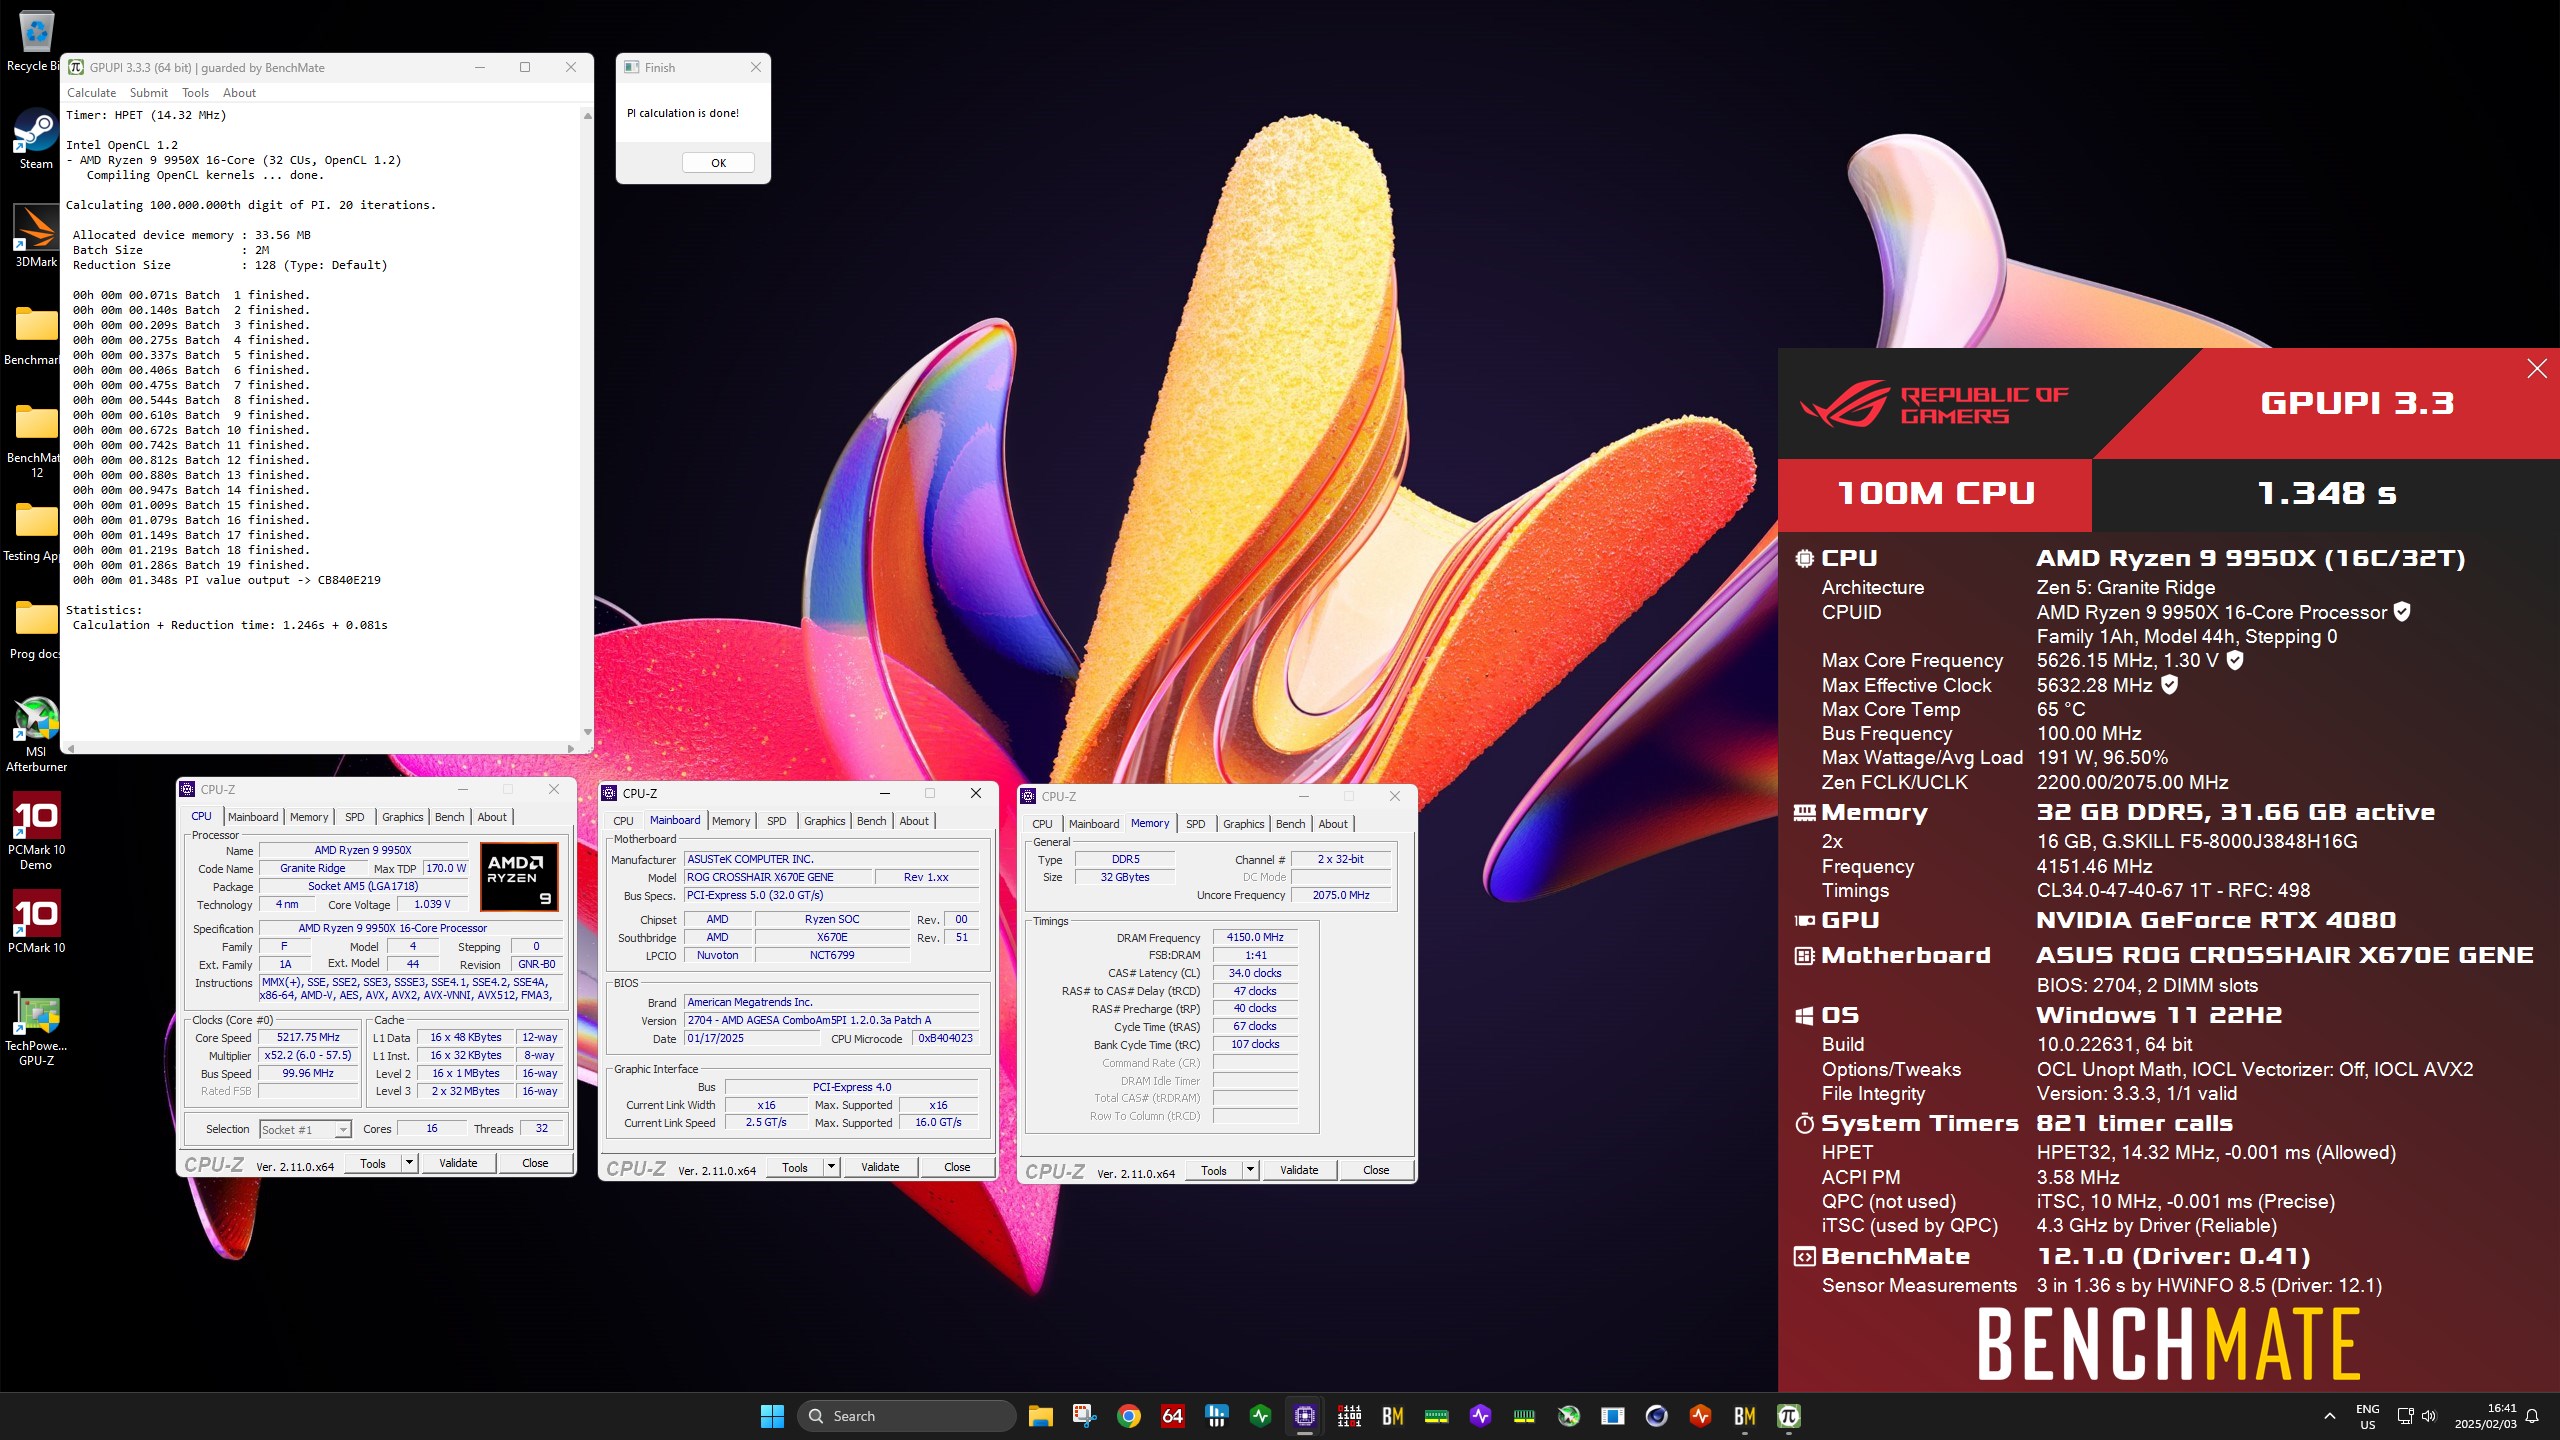2560x1440 pixels.
Task: Open Cinebench sphere icon in taskbar
Action: click(1656, 1416)
